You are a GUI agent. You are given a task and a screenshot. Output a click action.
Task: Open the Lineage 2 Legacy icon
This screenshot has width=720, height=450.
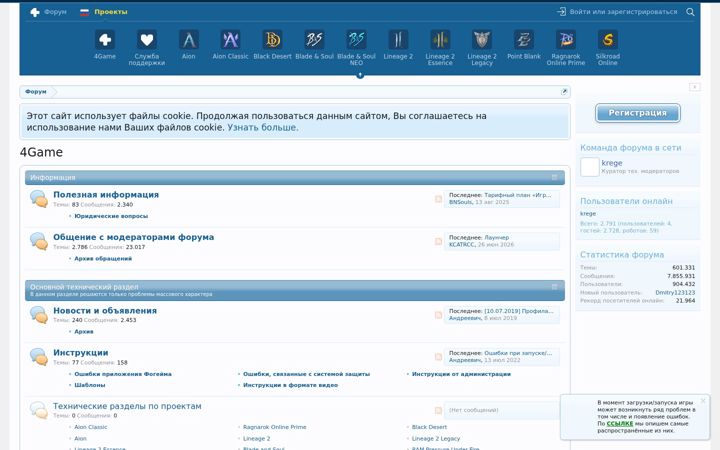pos(482,39)
